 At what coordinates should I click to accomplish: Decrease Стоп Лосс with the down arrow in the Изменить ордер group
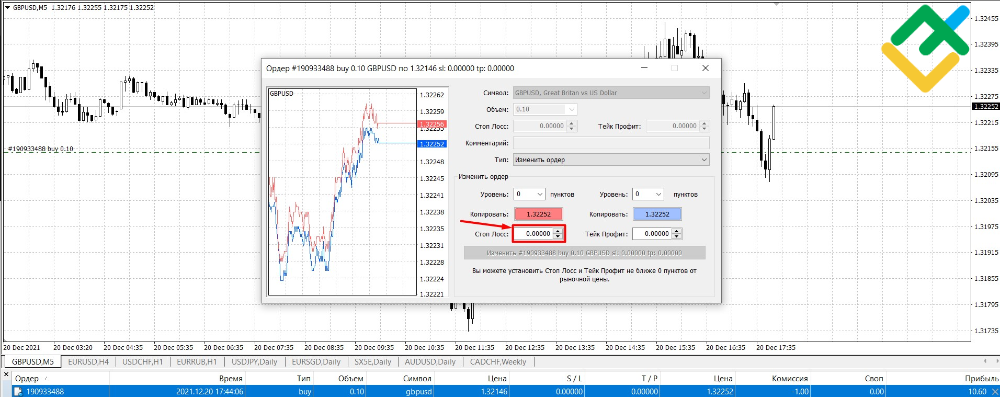(559, 237)
